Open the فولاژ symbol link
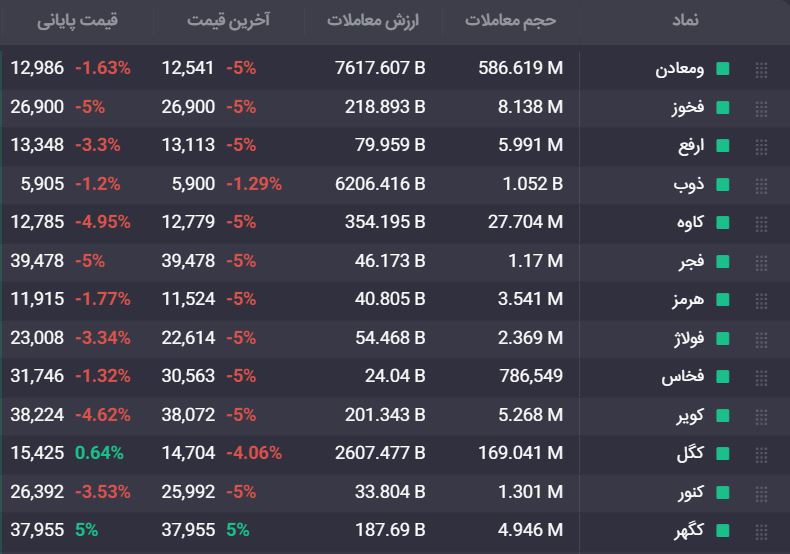Viewport: 790px width, 554px height. (689, 338)
